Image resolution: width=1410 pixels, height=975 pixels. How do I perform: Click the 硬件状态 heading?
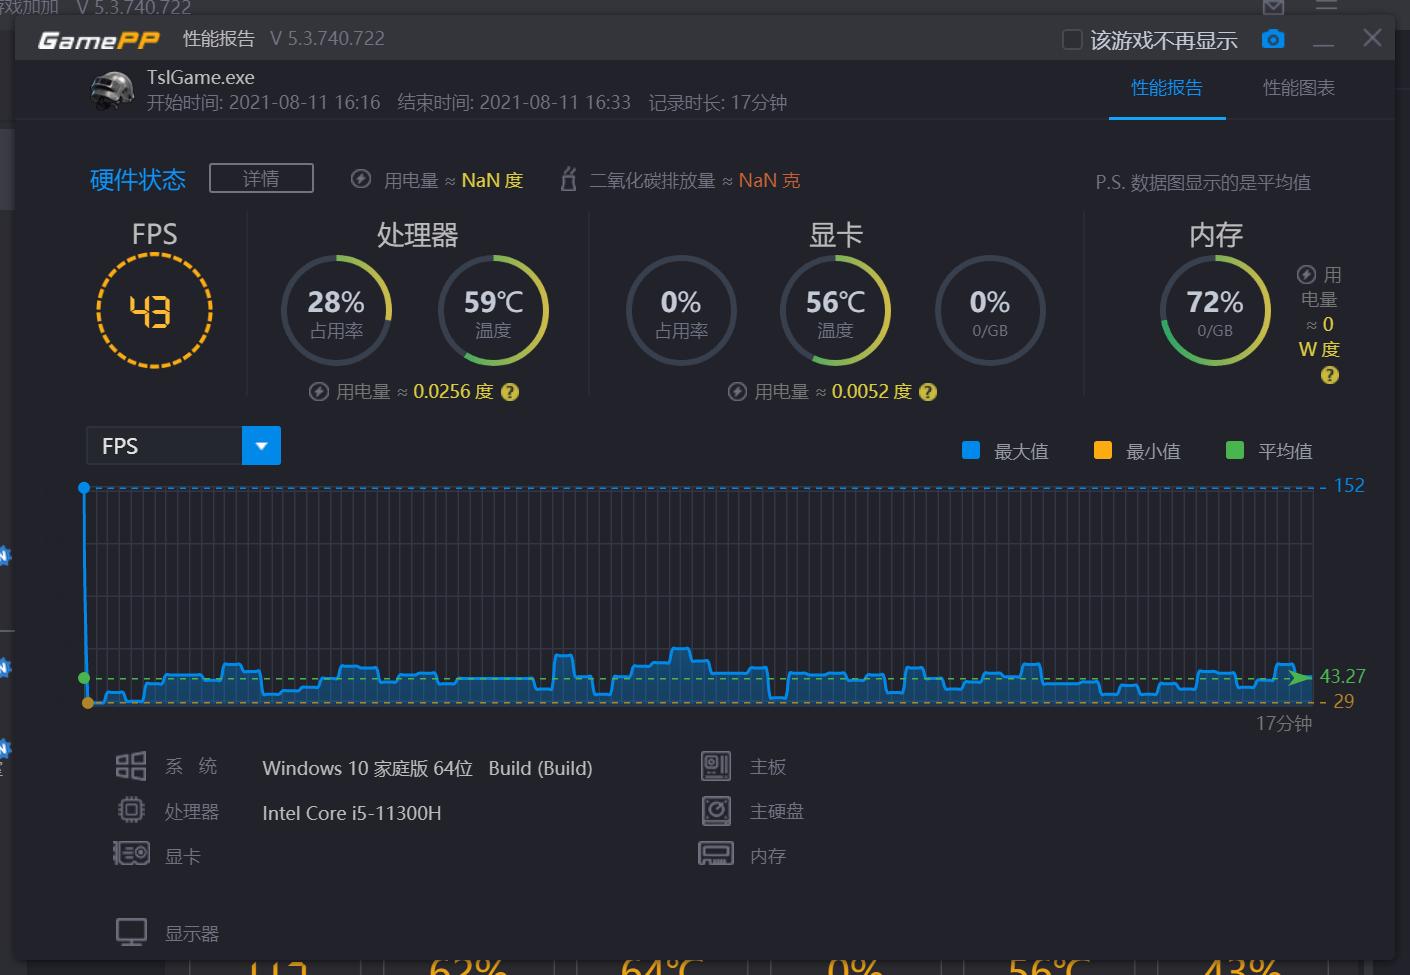[x=138, y=180]
